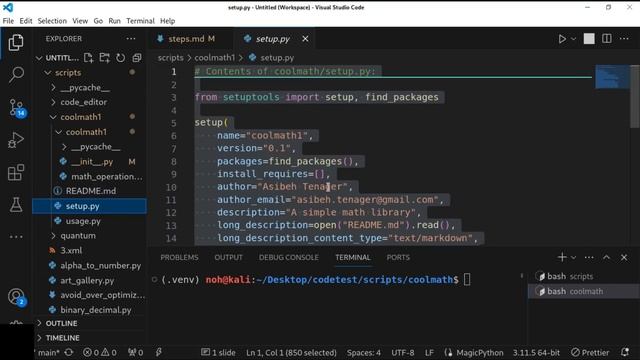
Task: Open Source Control view with 14 badge
Action: [x=17, y=108]
